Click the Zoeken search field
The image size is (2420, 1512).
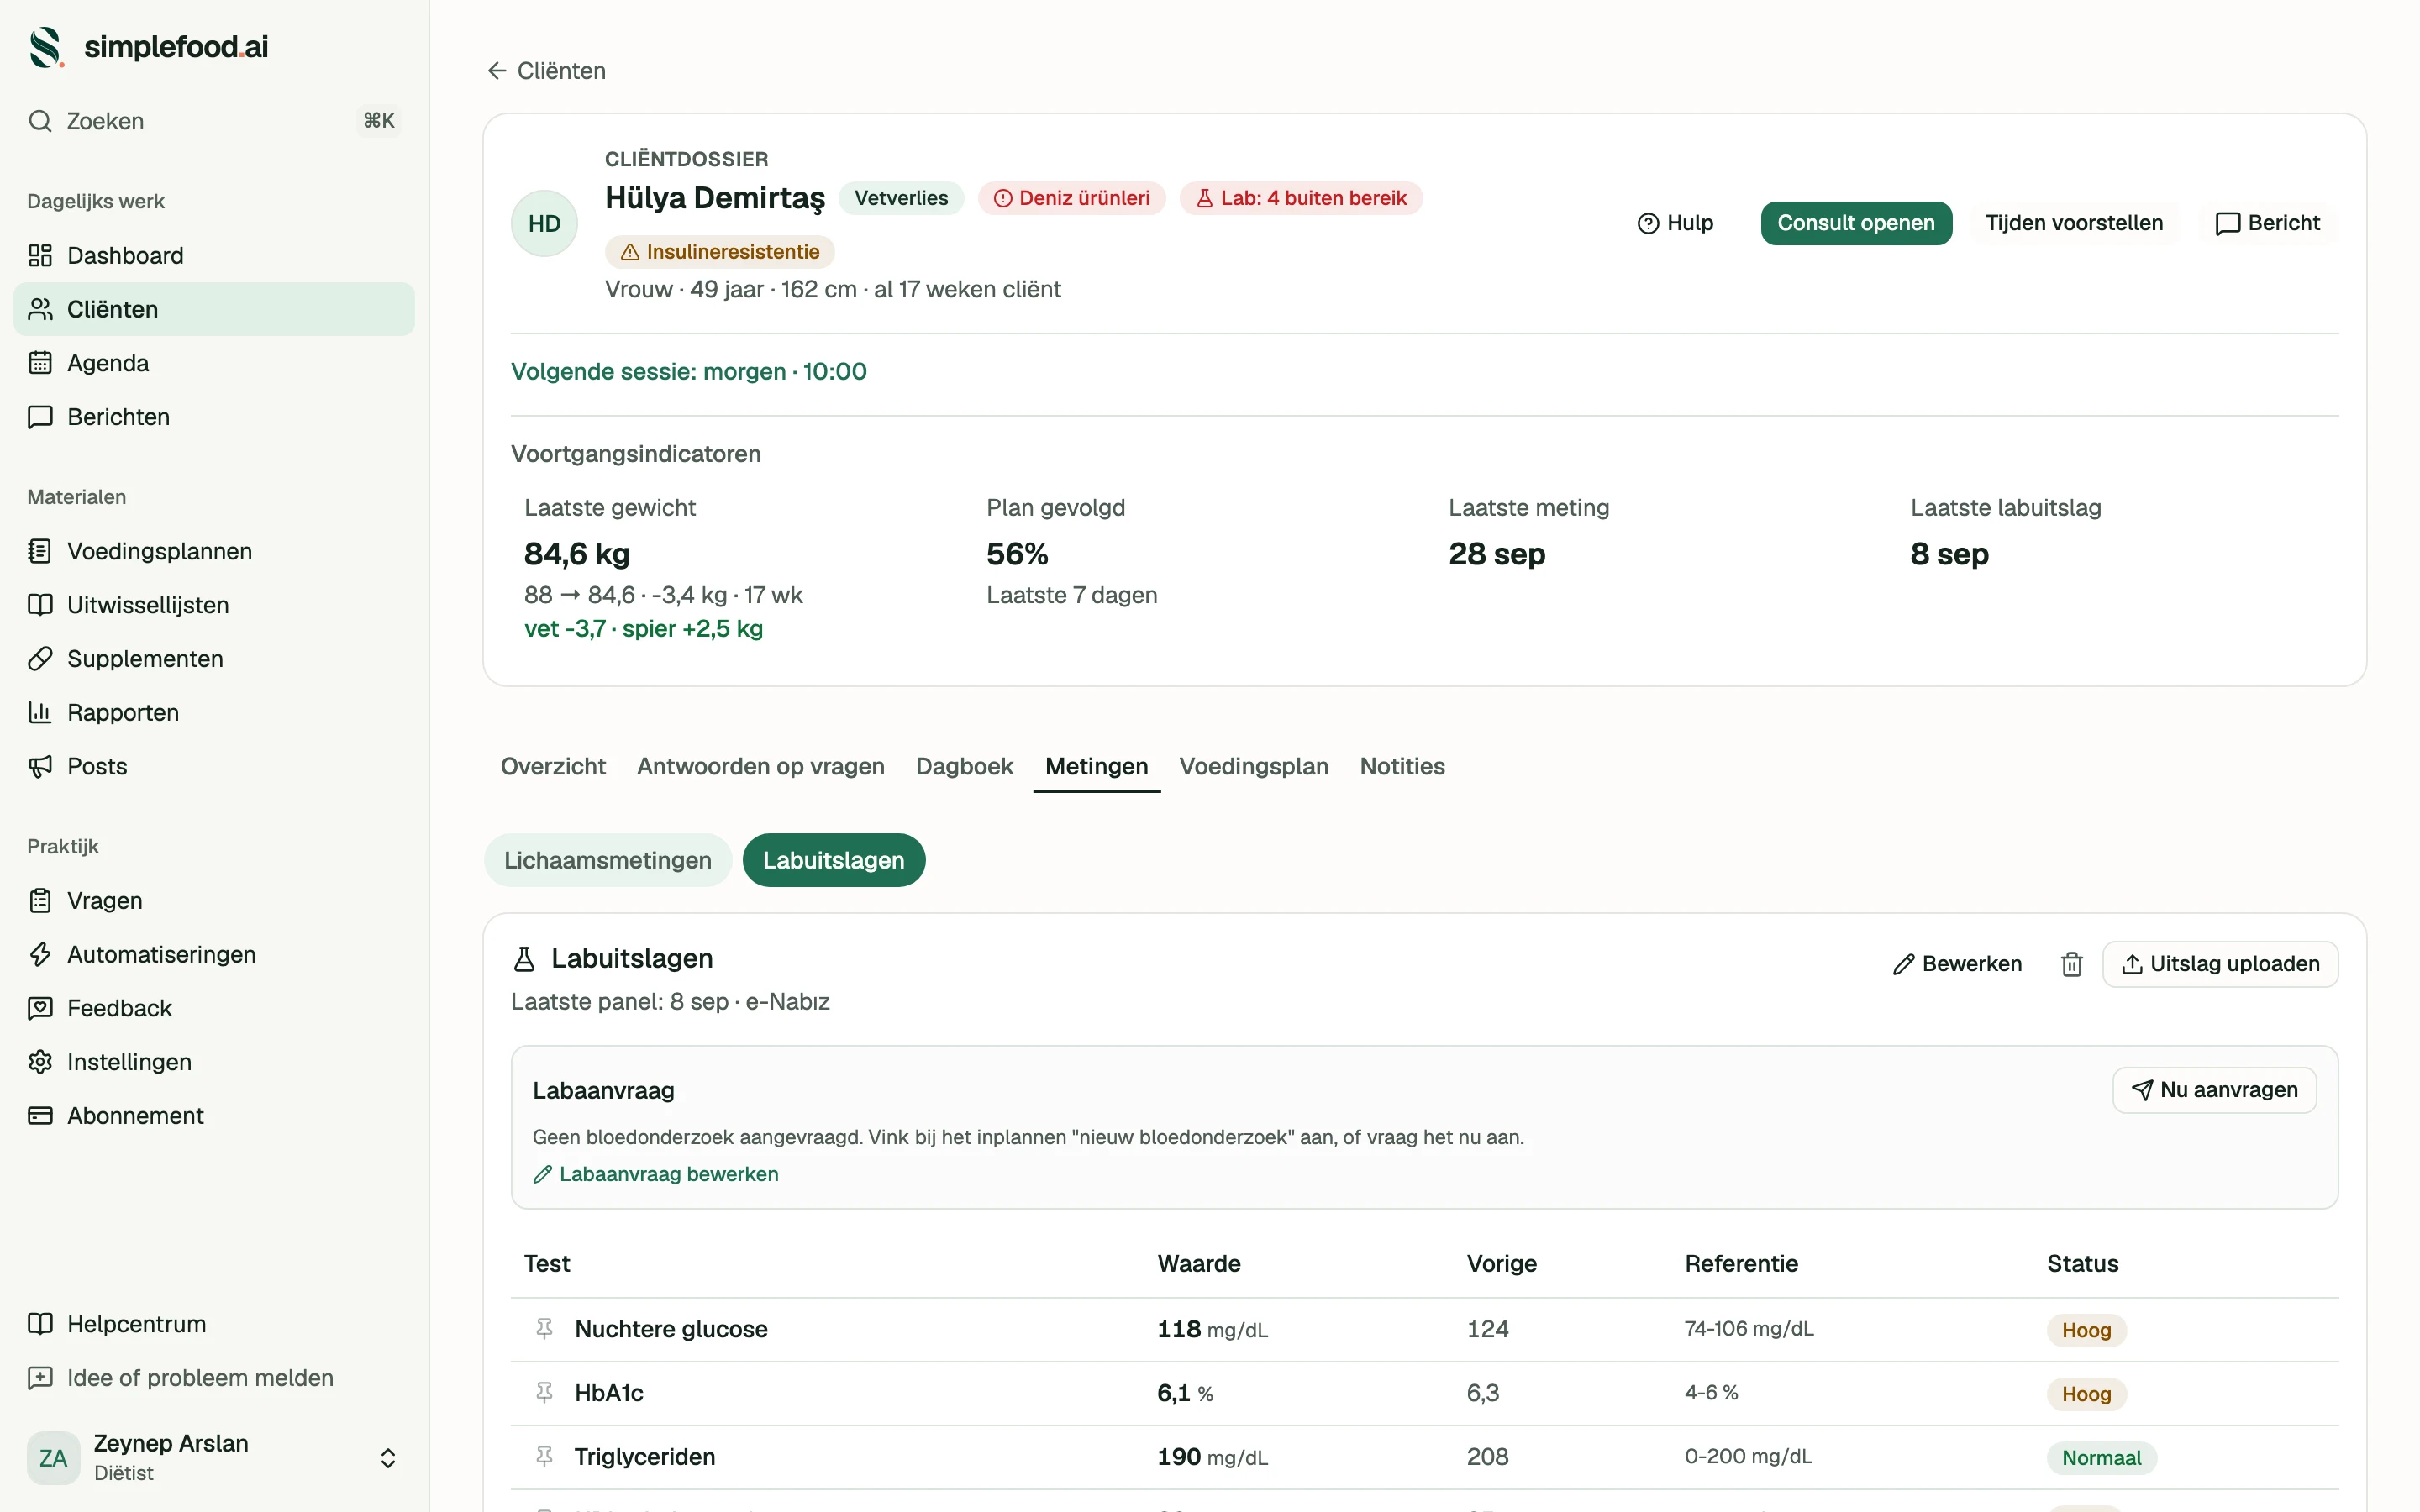[x=214, y=121]
